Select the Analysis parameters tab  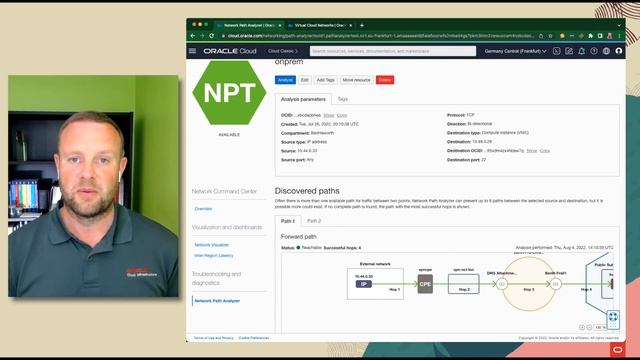303,99
